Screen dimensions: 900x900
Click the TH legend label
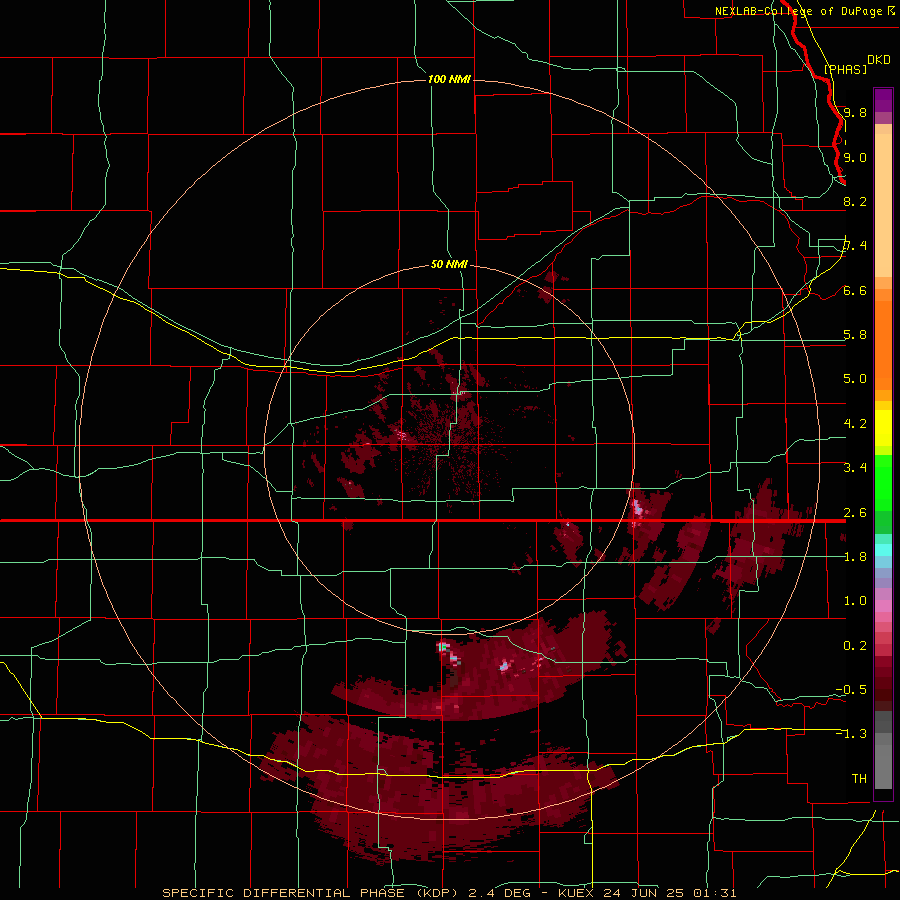coord(859,779)
